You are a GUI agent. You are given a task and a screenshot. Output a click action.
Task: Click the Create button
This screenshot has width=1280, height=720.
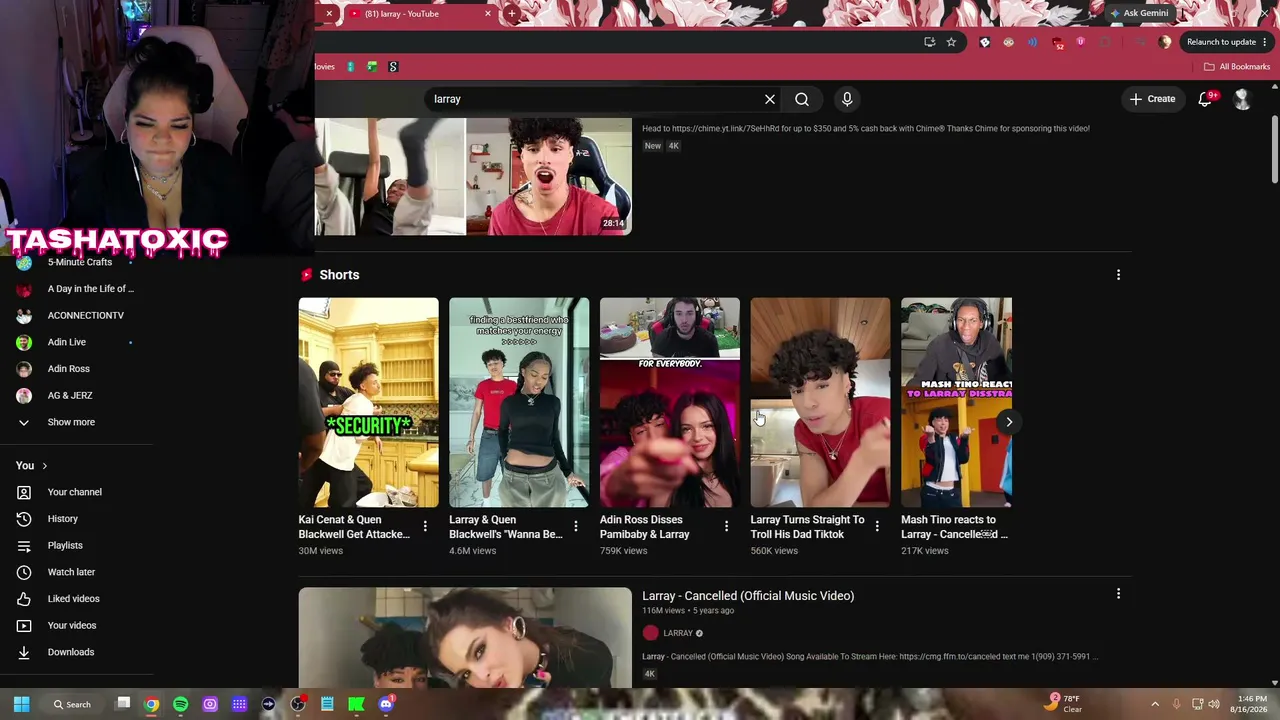tap(1152, 99)
